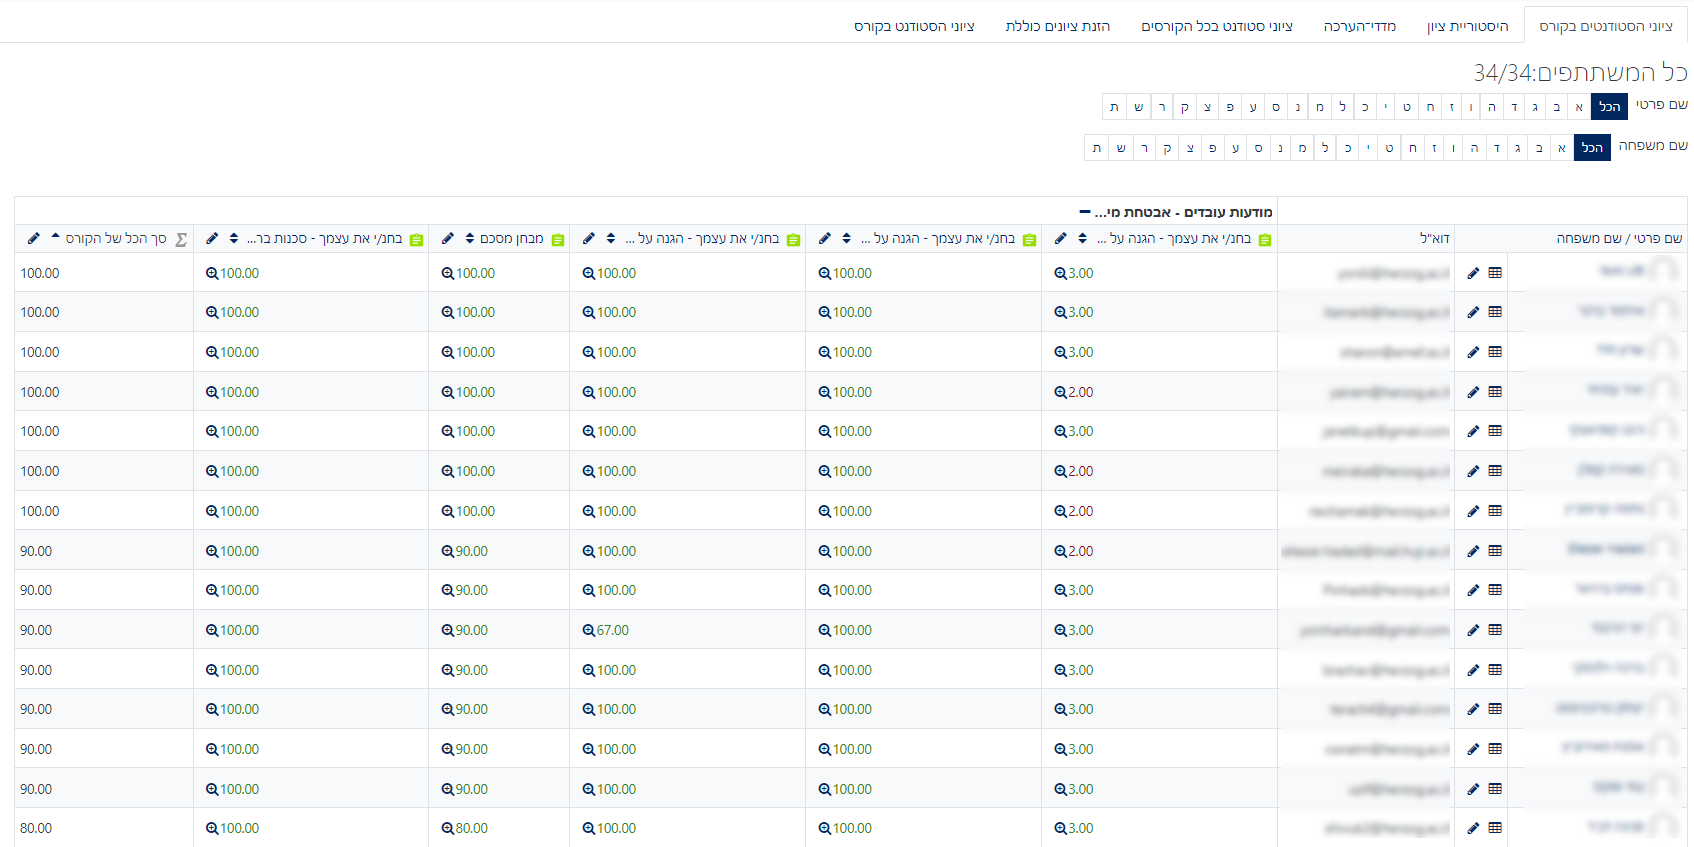Filter first names by letter 'מ'
The width and height of the screenshot is (1694, 847).
point(1320,106)
